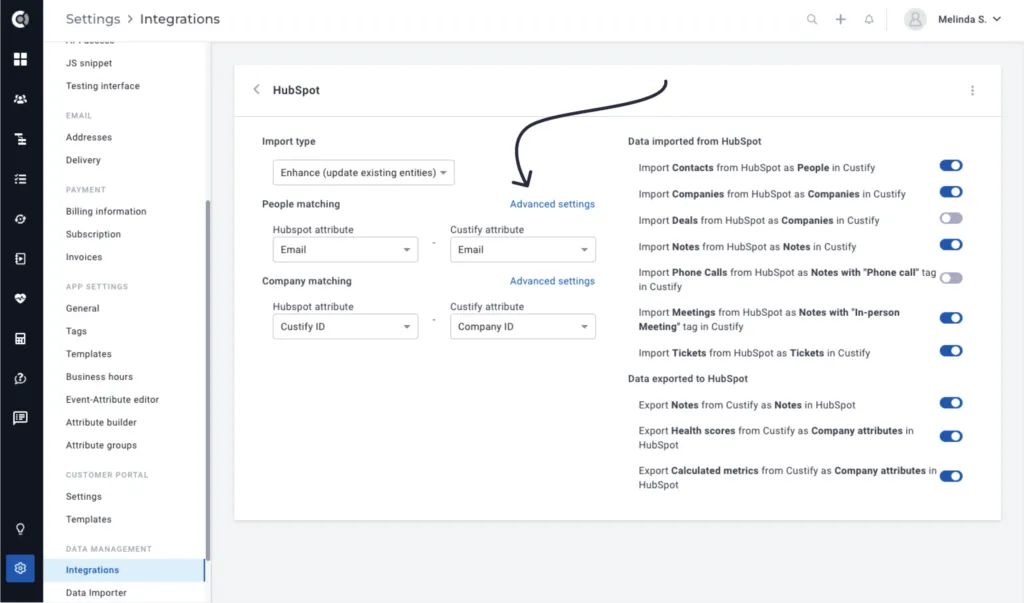Open the settings gear icon in left rail
Viewport: 1024px width, 603px height.
(x=20, y=568)
